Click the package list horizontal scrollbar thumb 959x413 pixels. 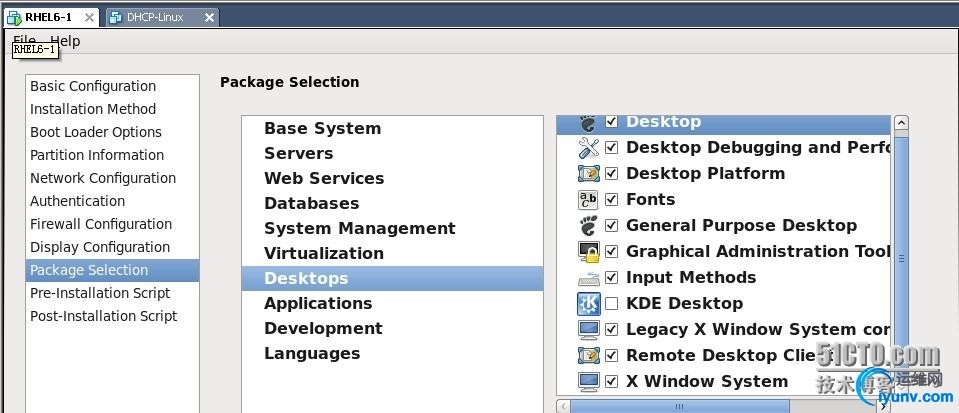click(679, 406)
